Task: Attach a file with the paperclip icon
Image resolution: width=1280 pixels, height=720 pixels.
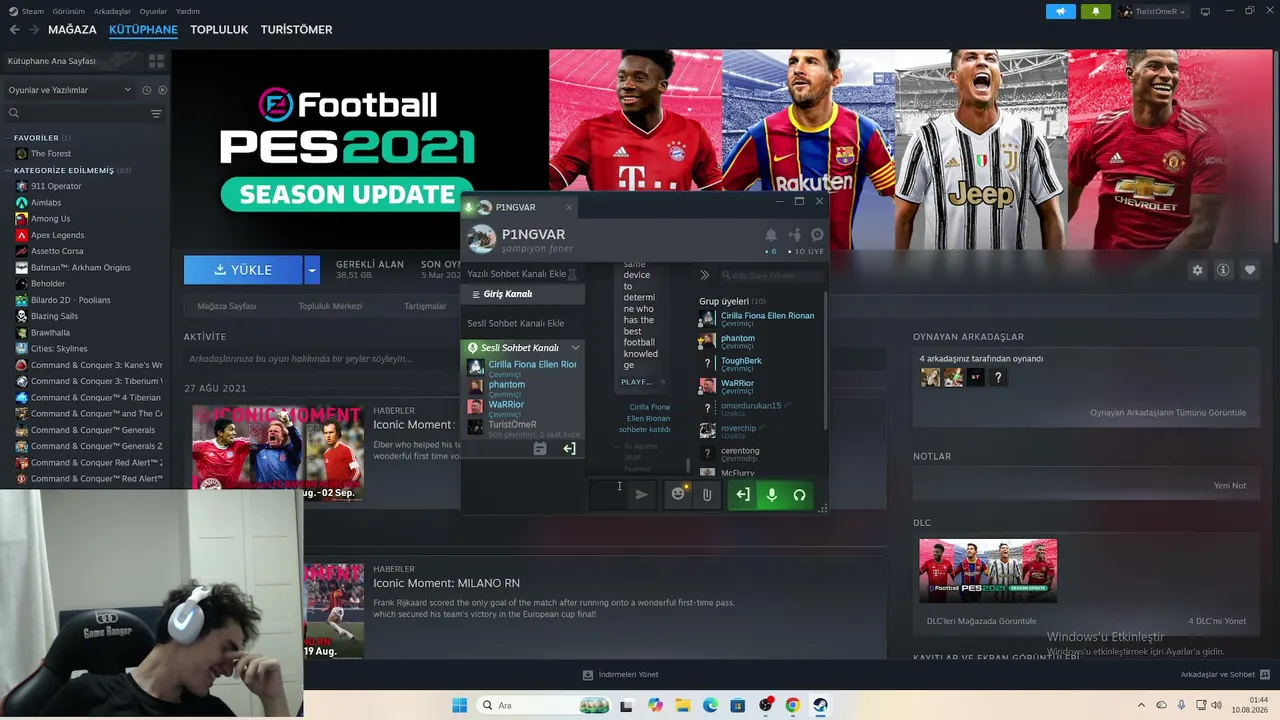Action: [x=707, y=494]
